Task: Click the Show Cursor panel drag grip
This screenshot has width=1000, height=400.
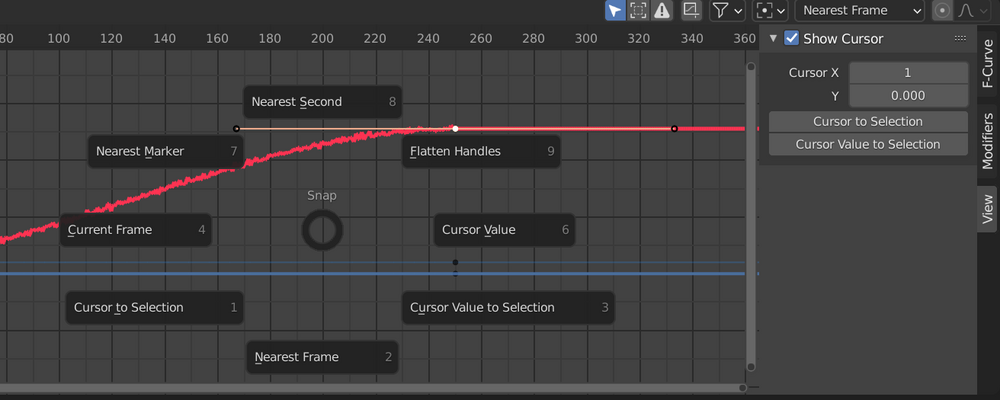Action: click(x=960, y=38)
